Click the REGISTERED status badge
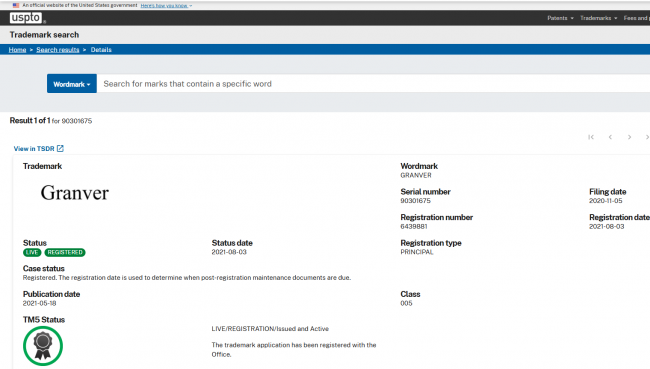Image resolution: width=650 pixels, height=369 pixels. point(65,252)
